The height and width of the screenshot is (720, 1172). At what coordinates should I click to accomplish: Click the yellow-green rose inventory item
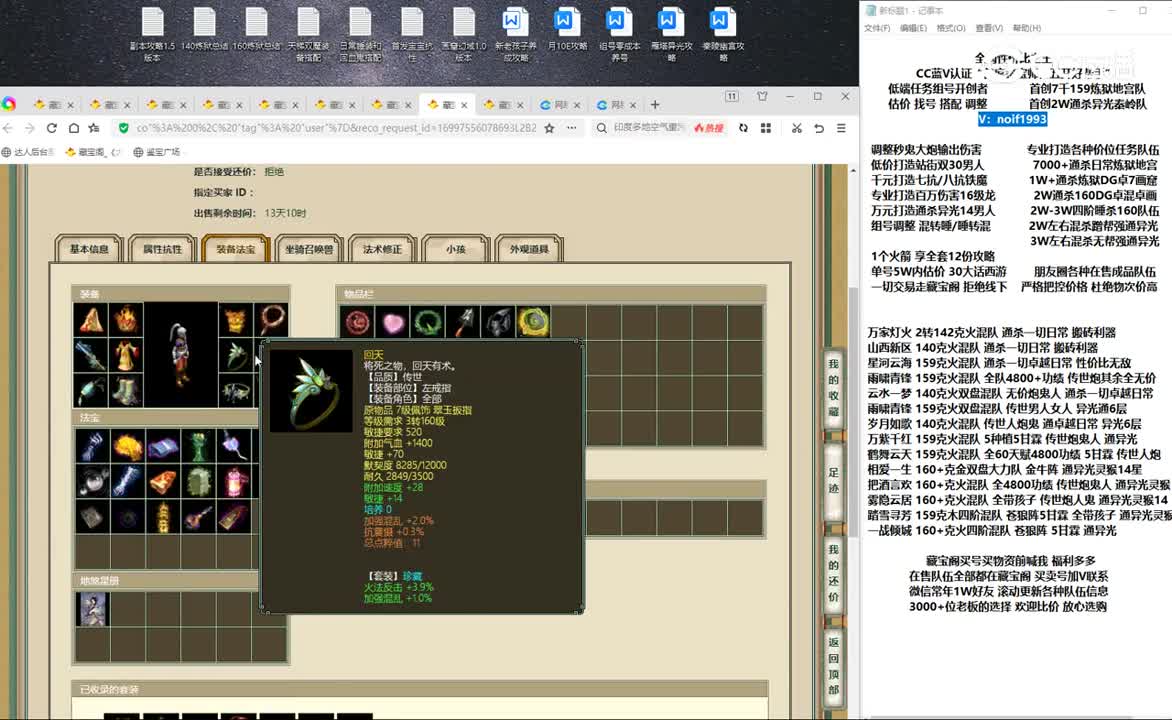533,322
